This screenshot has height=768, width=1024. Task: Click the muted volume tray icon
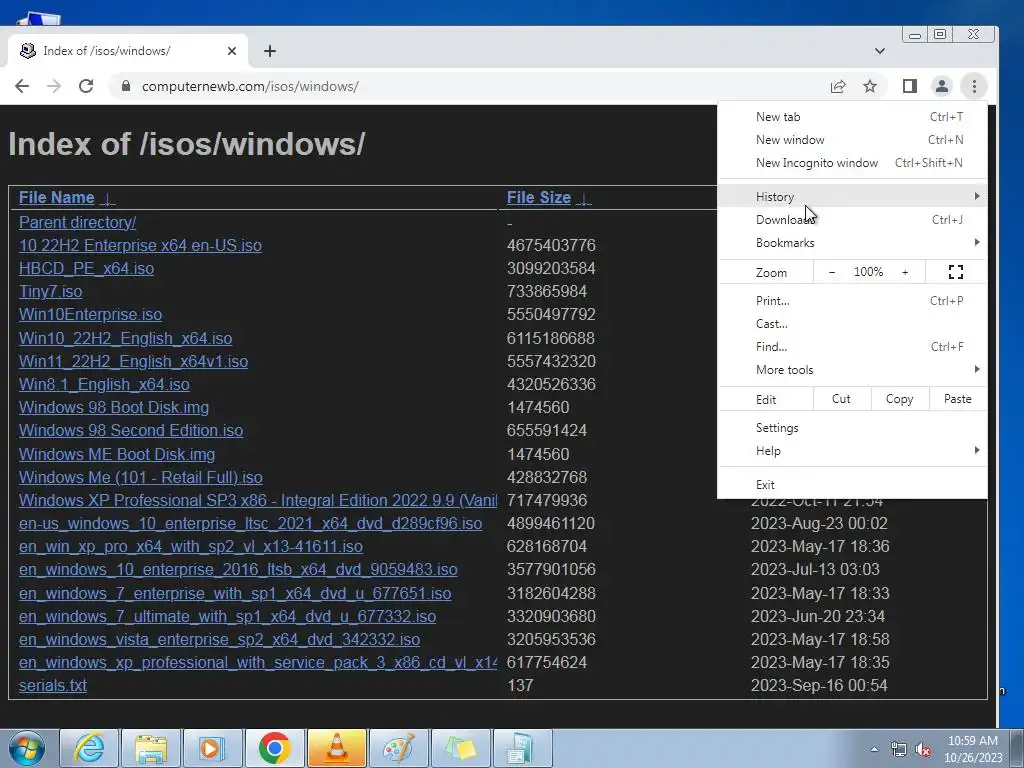(x=923, y=750)
